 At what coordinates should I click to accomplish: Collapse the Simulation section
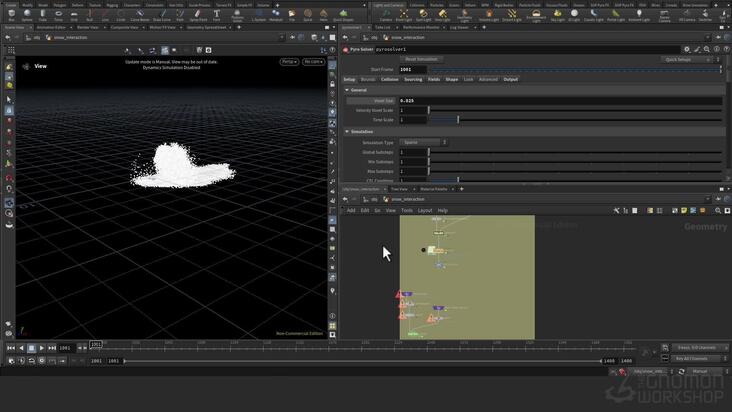(x=347, y=132)
